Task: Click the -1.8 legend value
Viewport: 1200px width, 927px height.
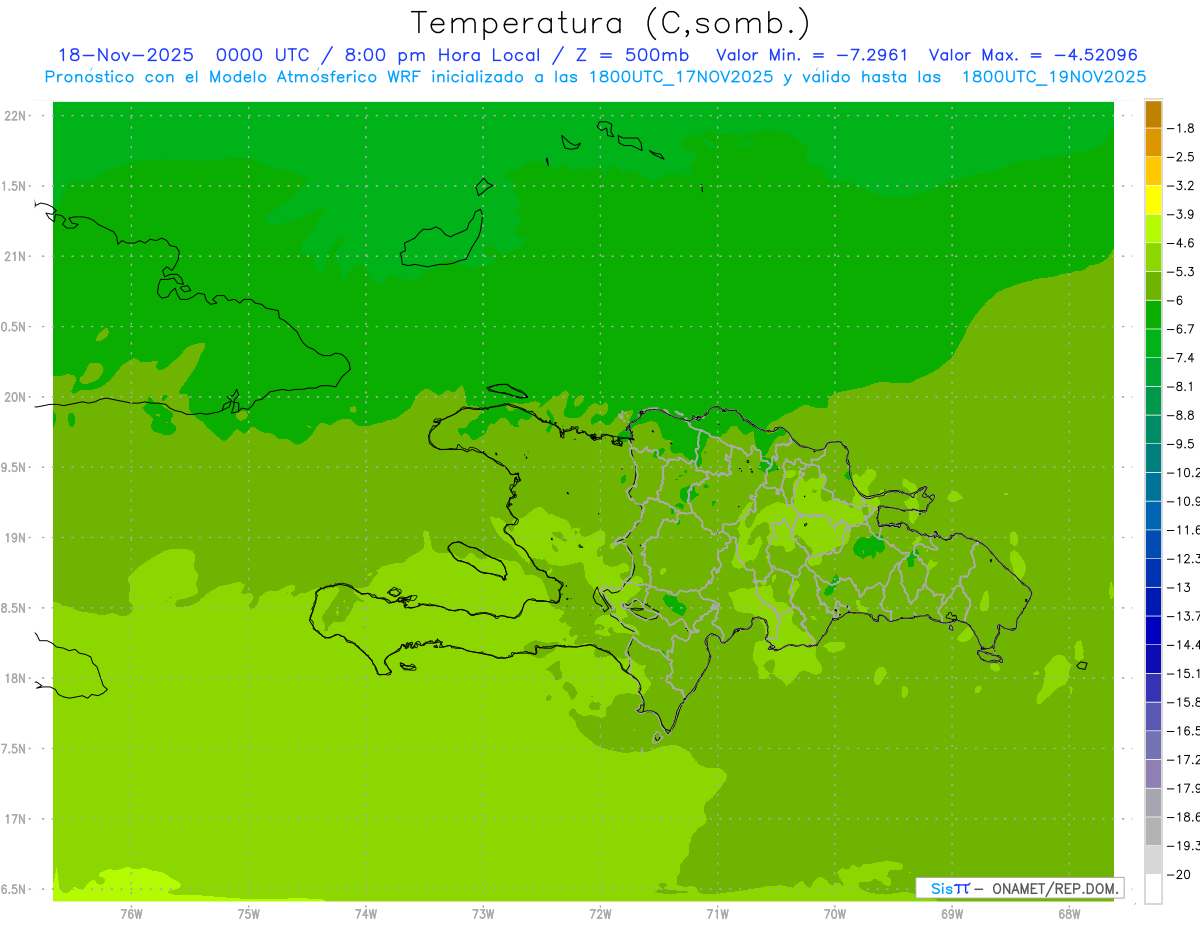Action: tap(1182, 128)
